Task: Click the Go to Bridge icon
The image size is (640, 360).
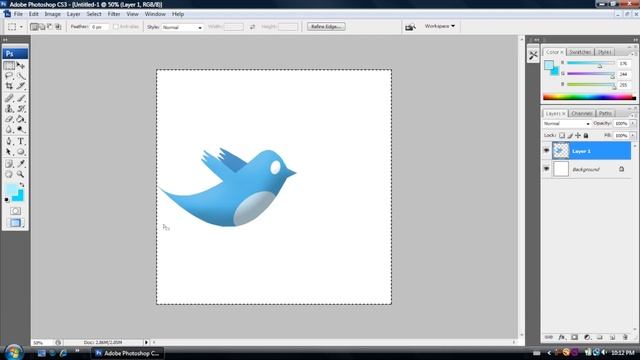Action: (x=410, y=27)
